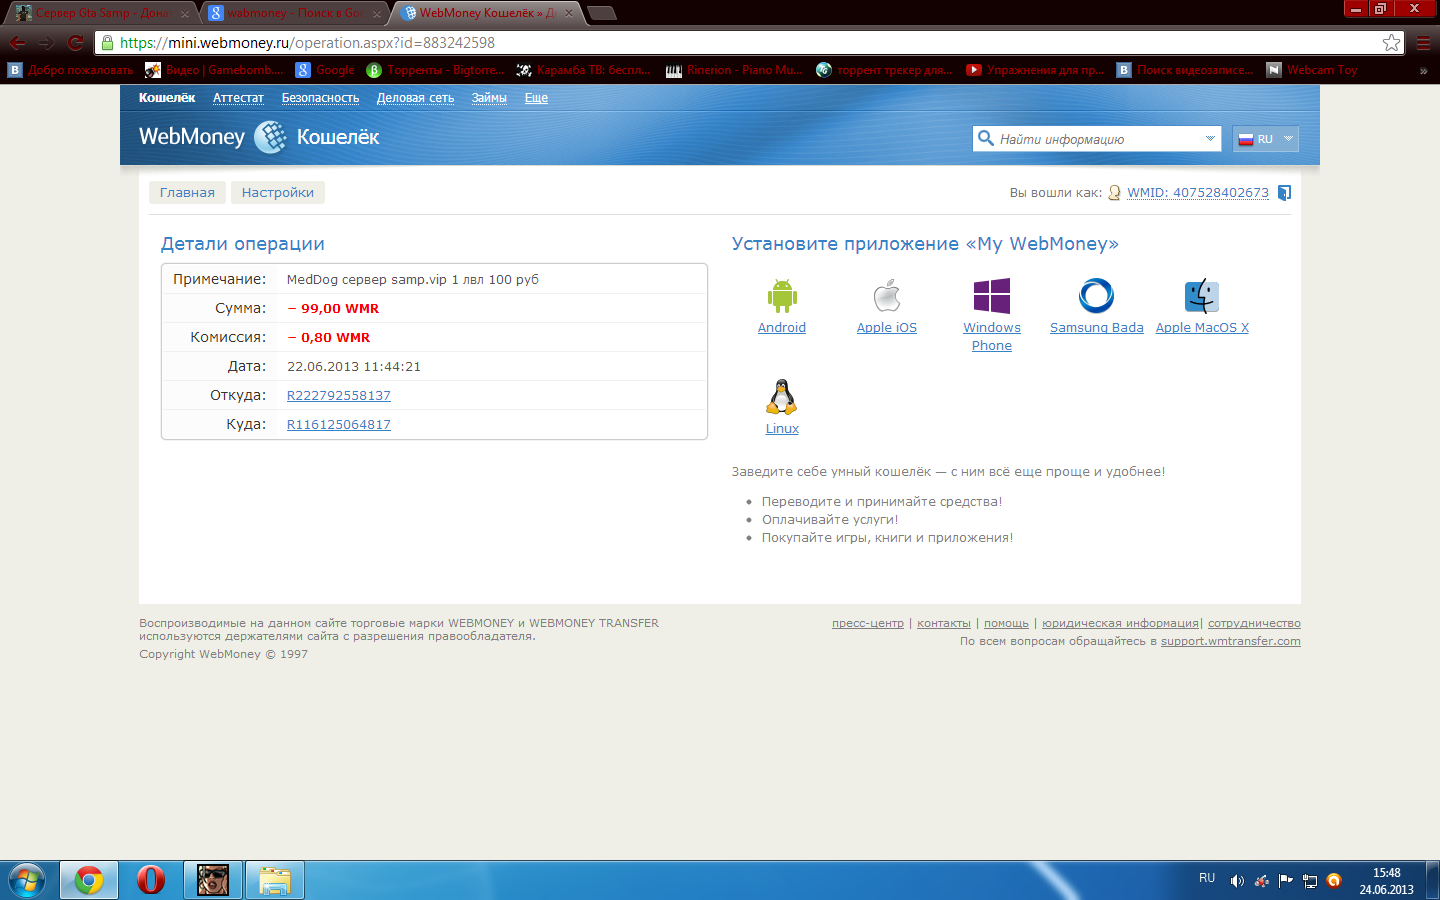The height and width of the screenshot is (900, 1440).
Task: Open support.wmtransfer.com link
Action: [1231, 641]
